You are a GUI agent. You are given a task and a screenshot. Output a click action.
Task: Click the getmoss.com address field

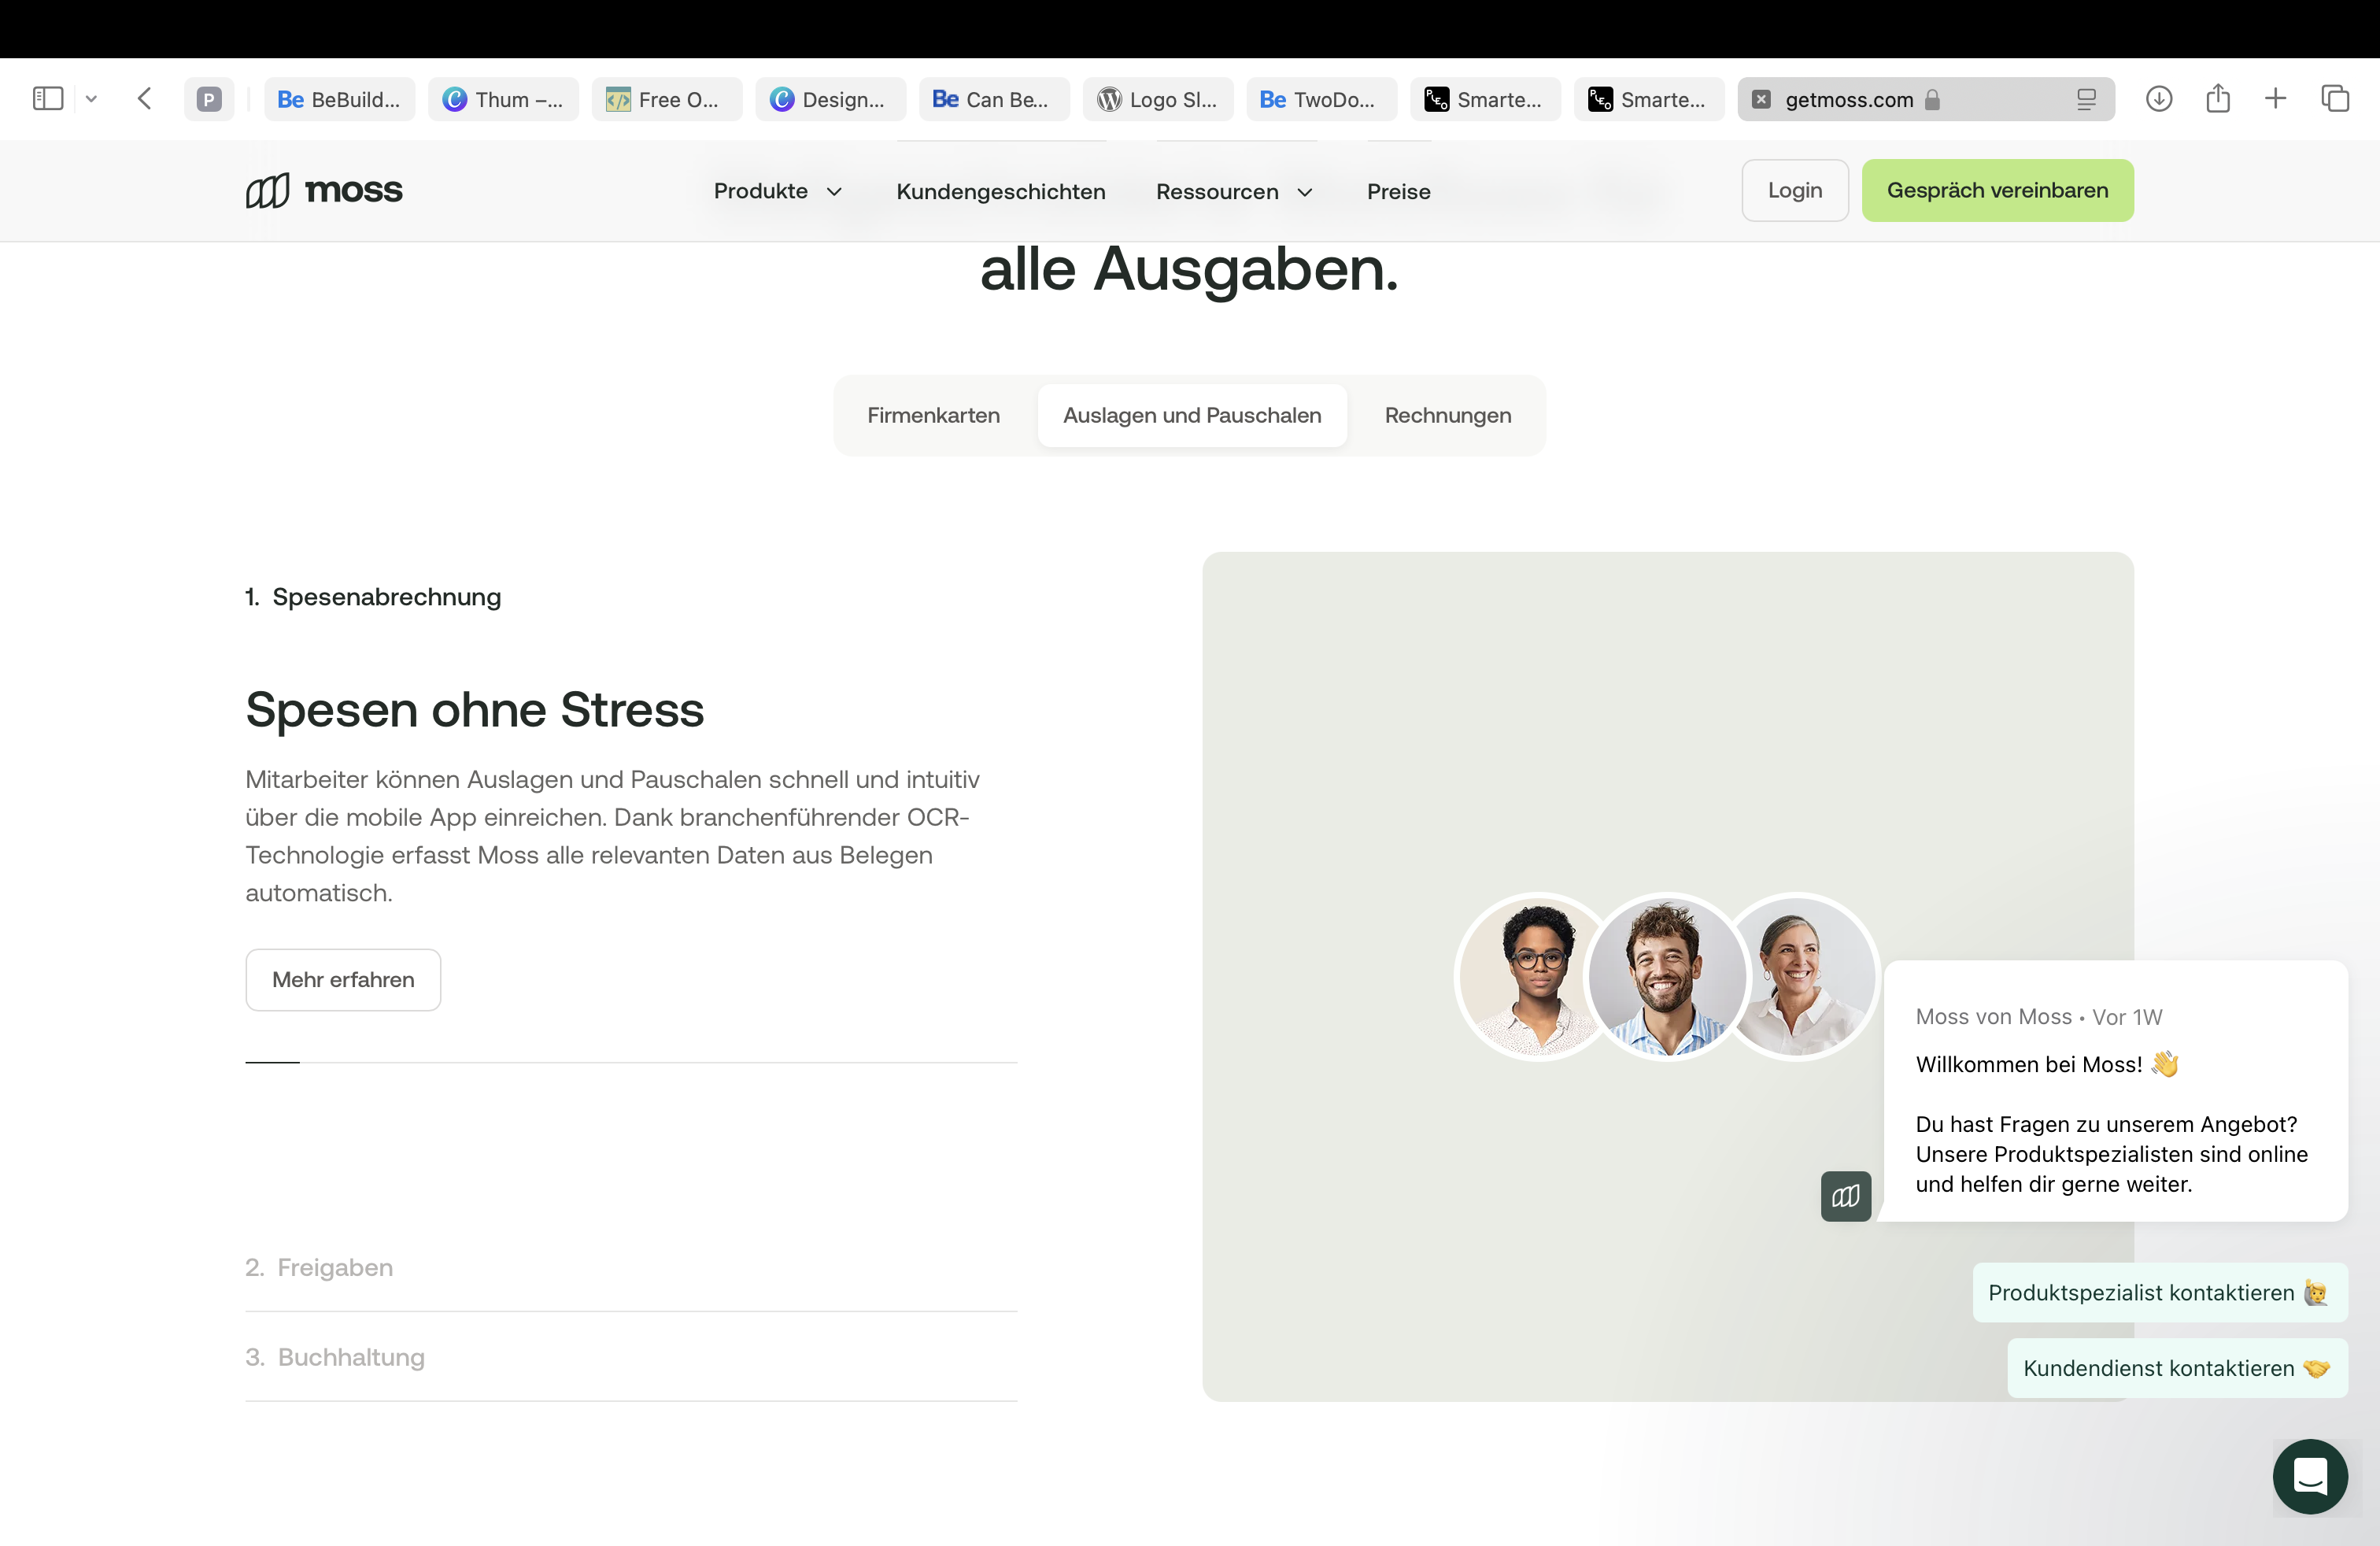[1925, 99]
